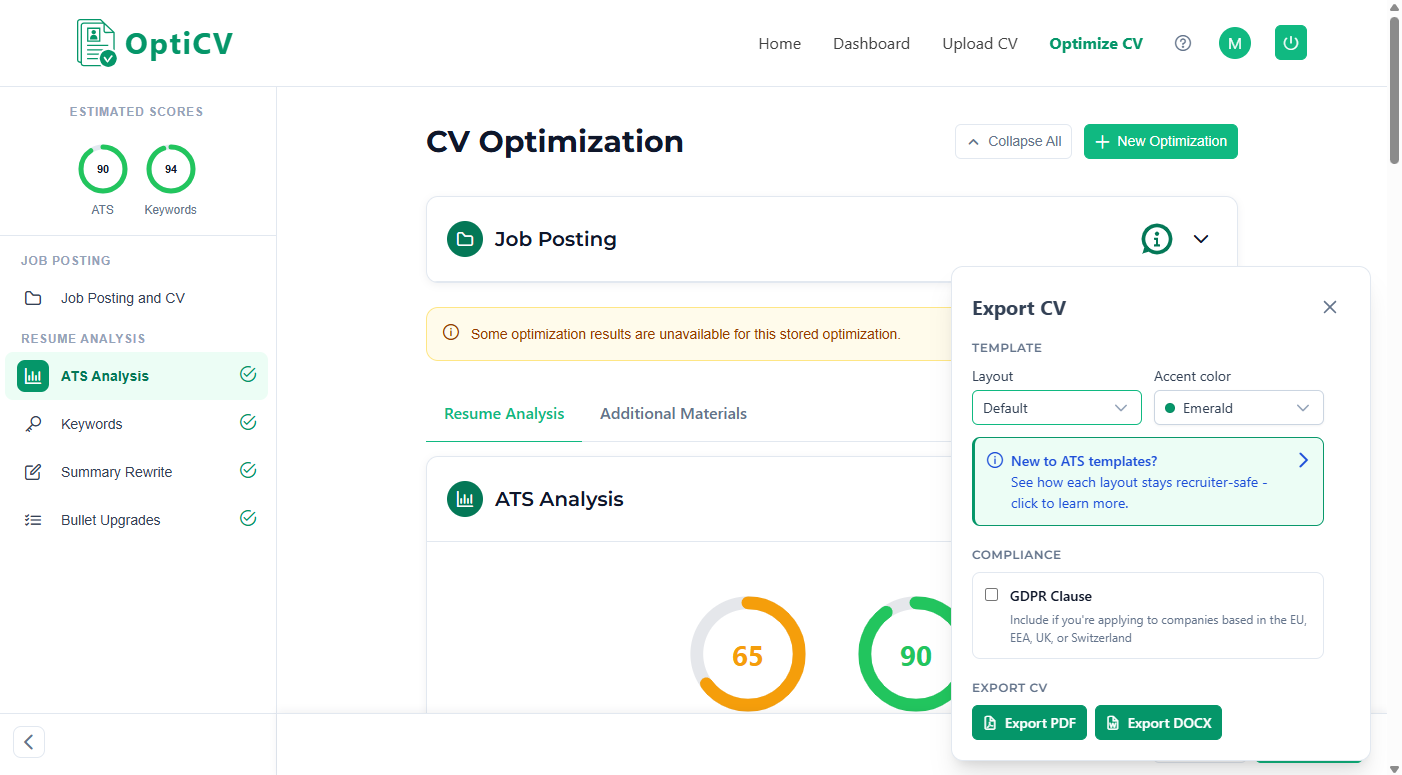Open the Accent color Emerald dropdown
This screenshot has width=1402, height=775.
(1239, 408)
